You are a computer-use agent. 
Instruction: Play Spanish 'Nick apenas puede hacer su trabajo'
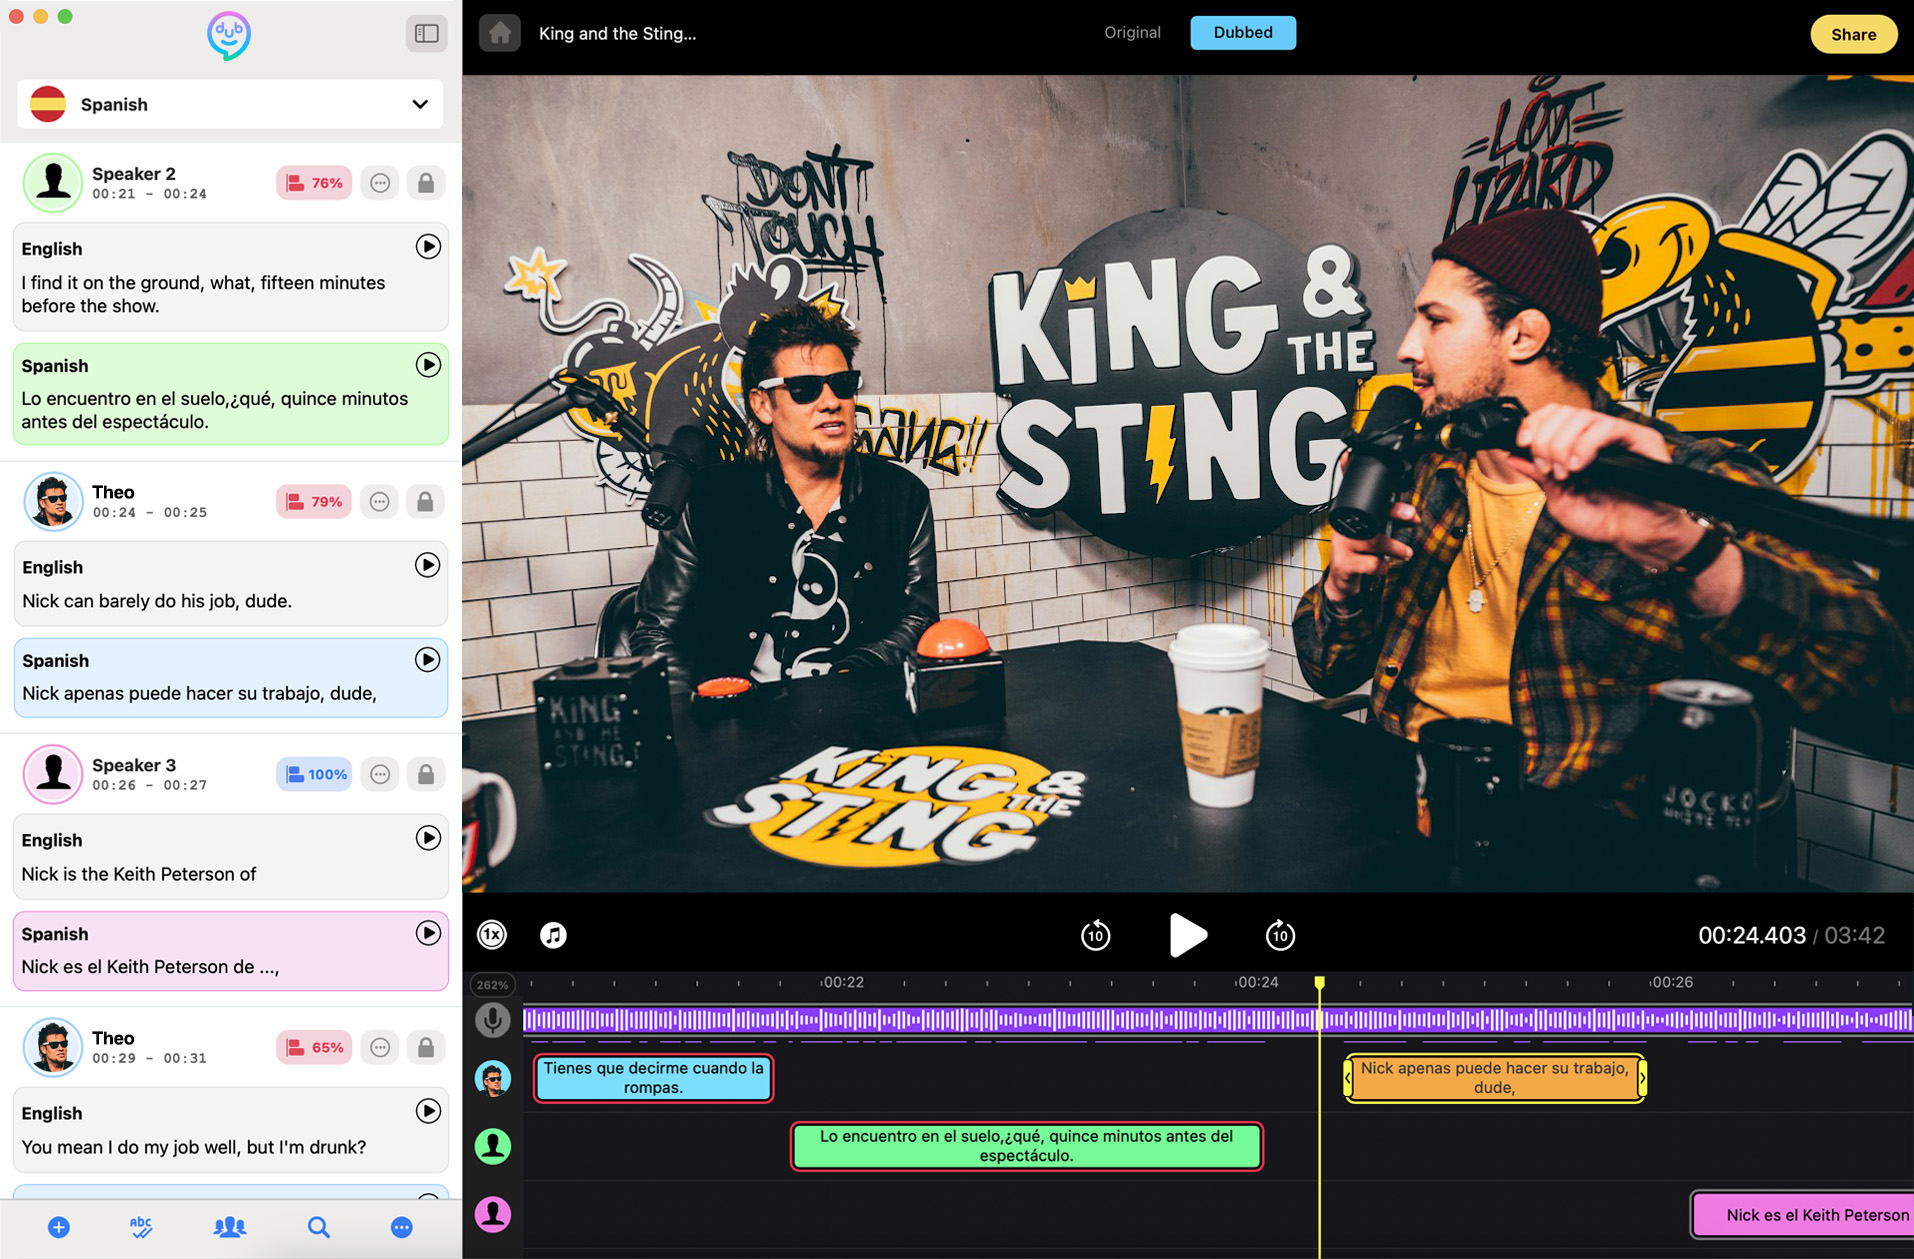(x=428, y=660)
